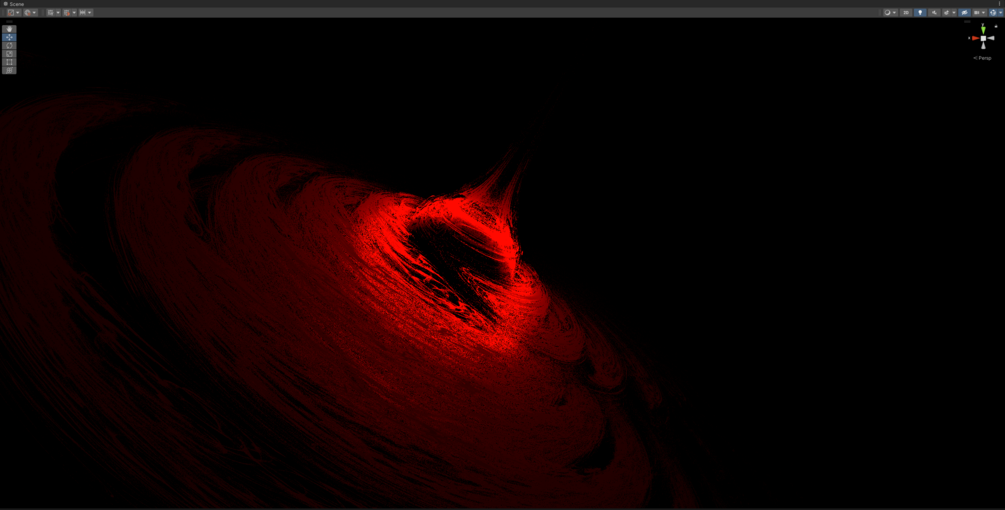Viewport: 1005px width, 510px height.
Task: Open the handle rotation dropdown arrow
Action: tap(34, 12)
